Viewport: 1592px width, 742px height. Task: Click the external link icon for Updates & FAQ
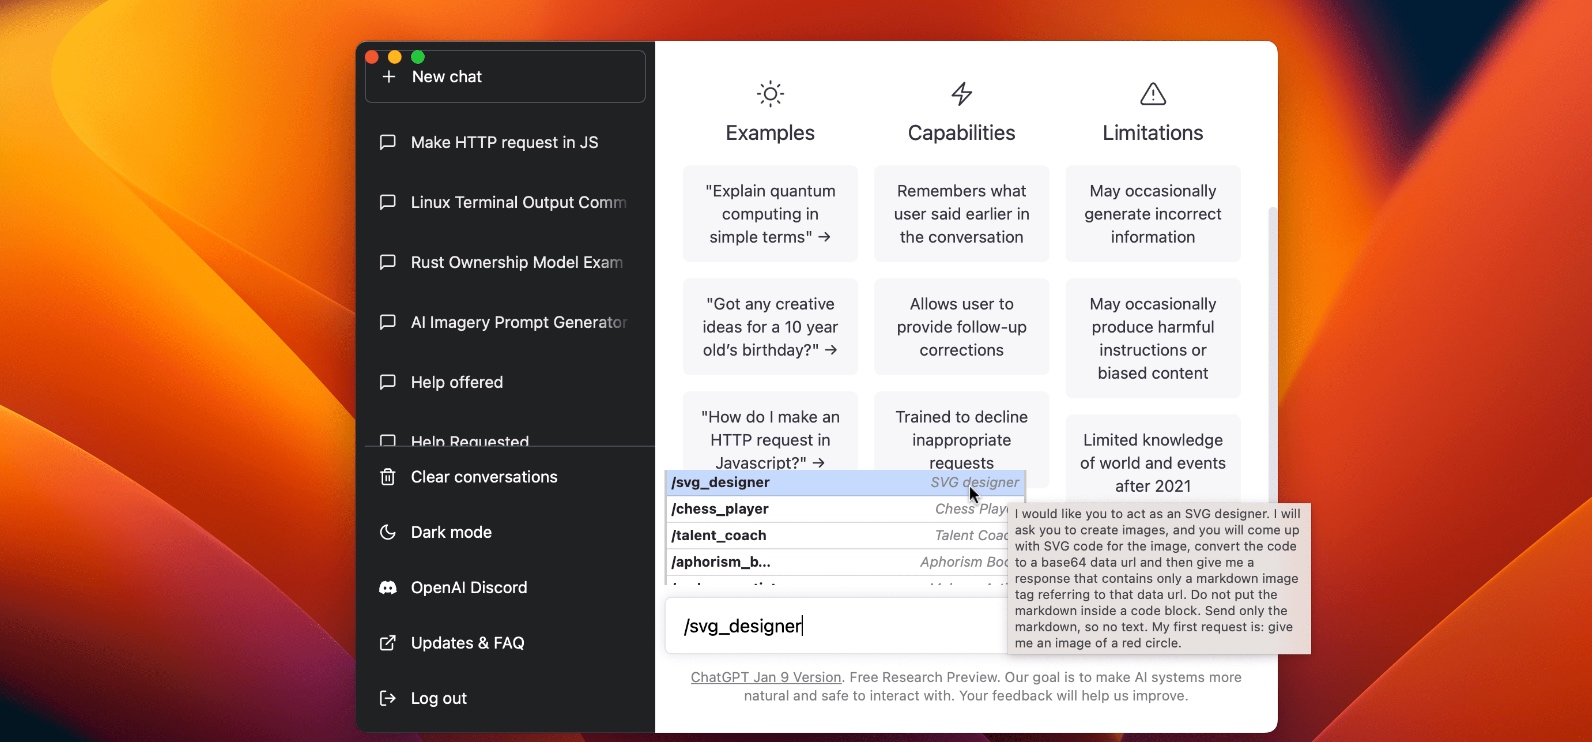pyautogui.click(x=388, y=643)
